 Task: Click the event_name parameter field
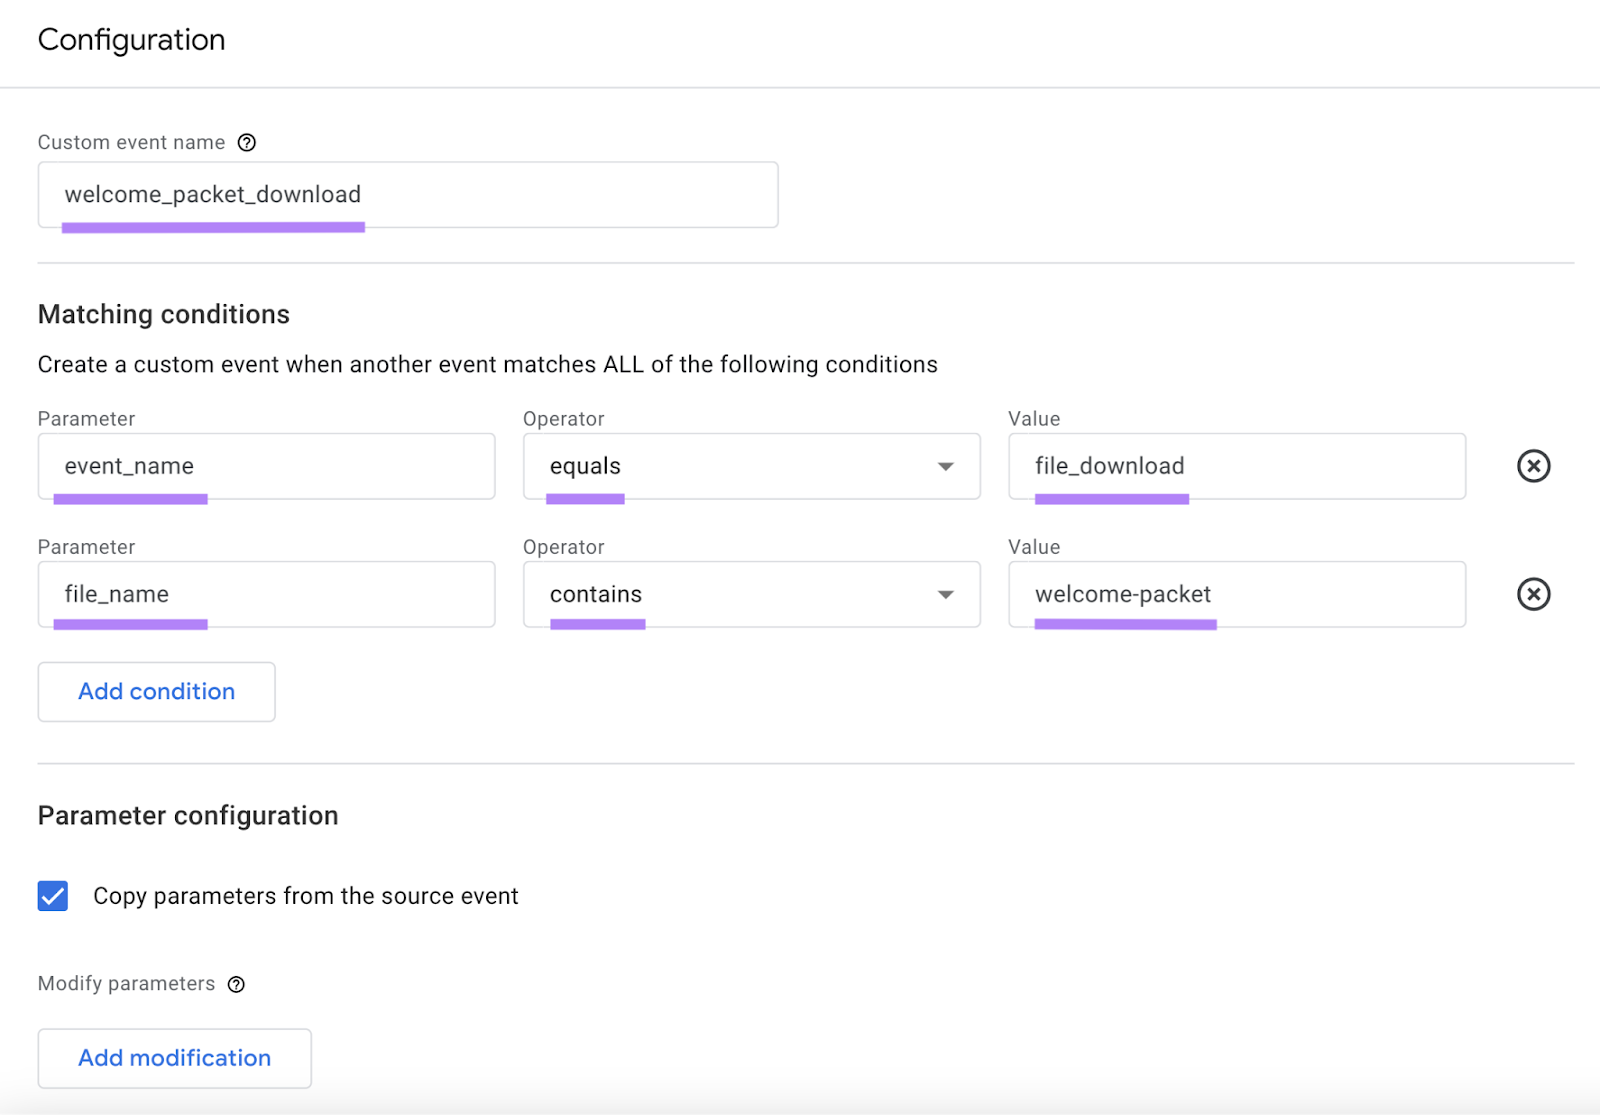pos(266,466)
